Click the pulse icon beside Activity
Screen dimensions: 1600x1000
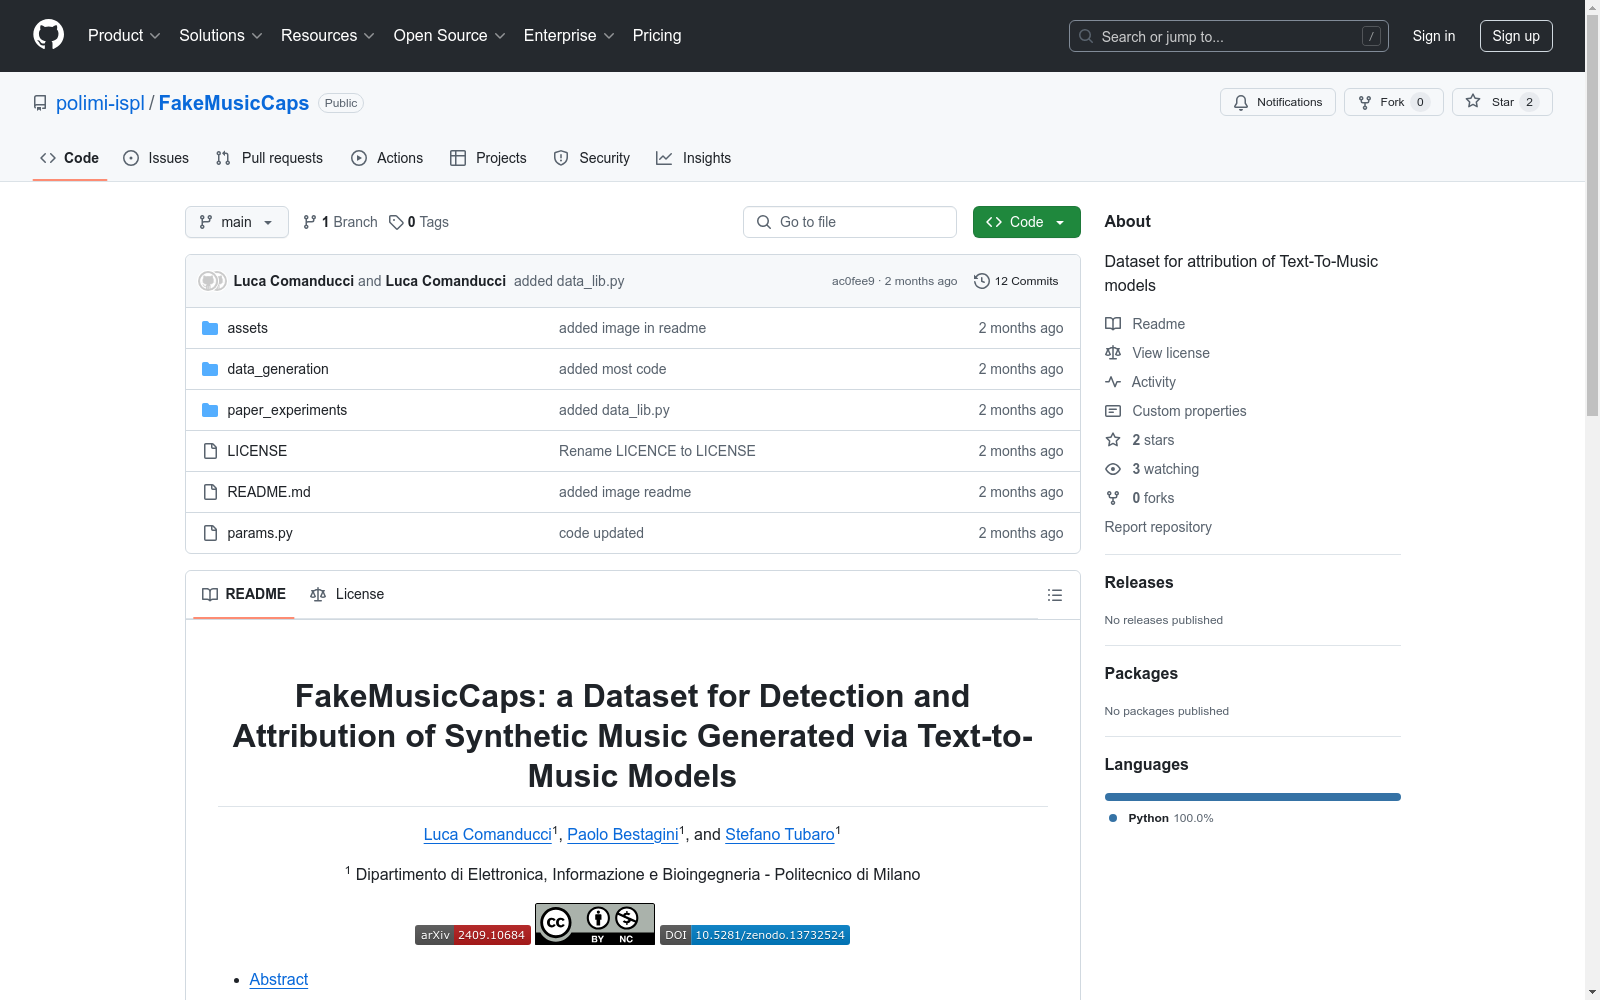pyautogui.click(x=1113, y=382)
